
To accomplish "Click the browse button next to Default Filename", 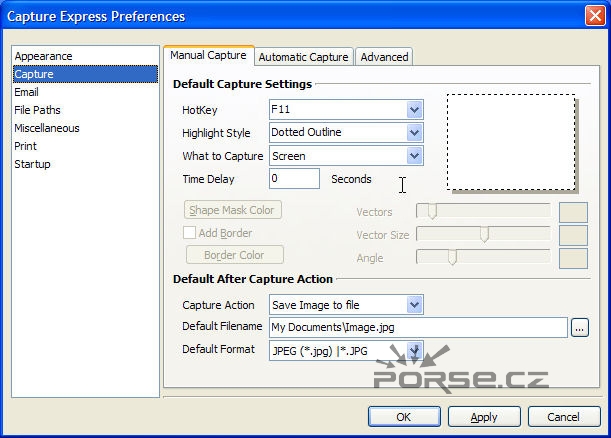I will tap(579, 327).
